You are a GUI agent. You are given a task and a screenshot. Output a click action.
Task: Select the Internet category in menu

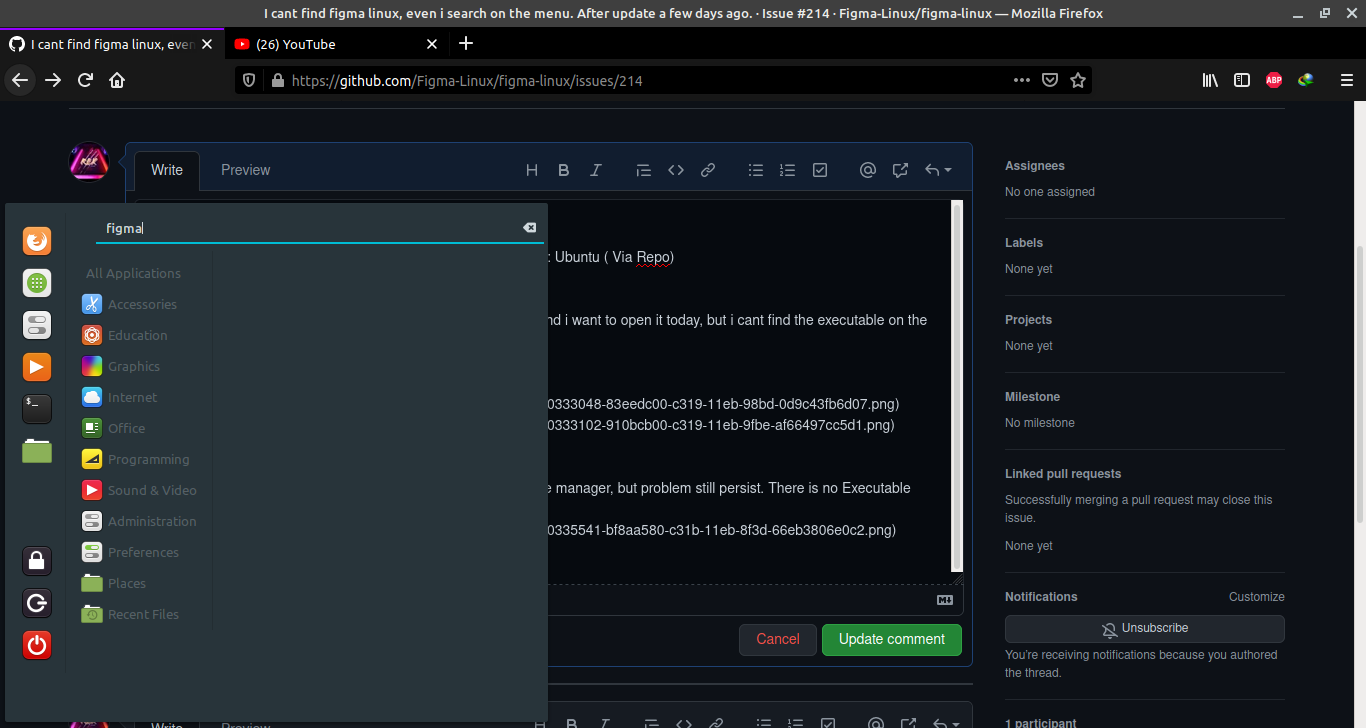132,397
